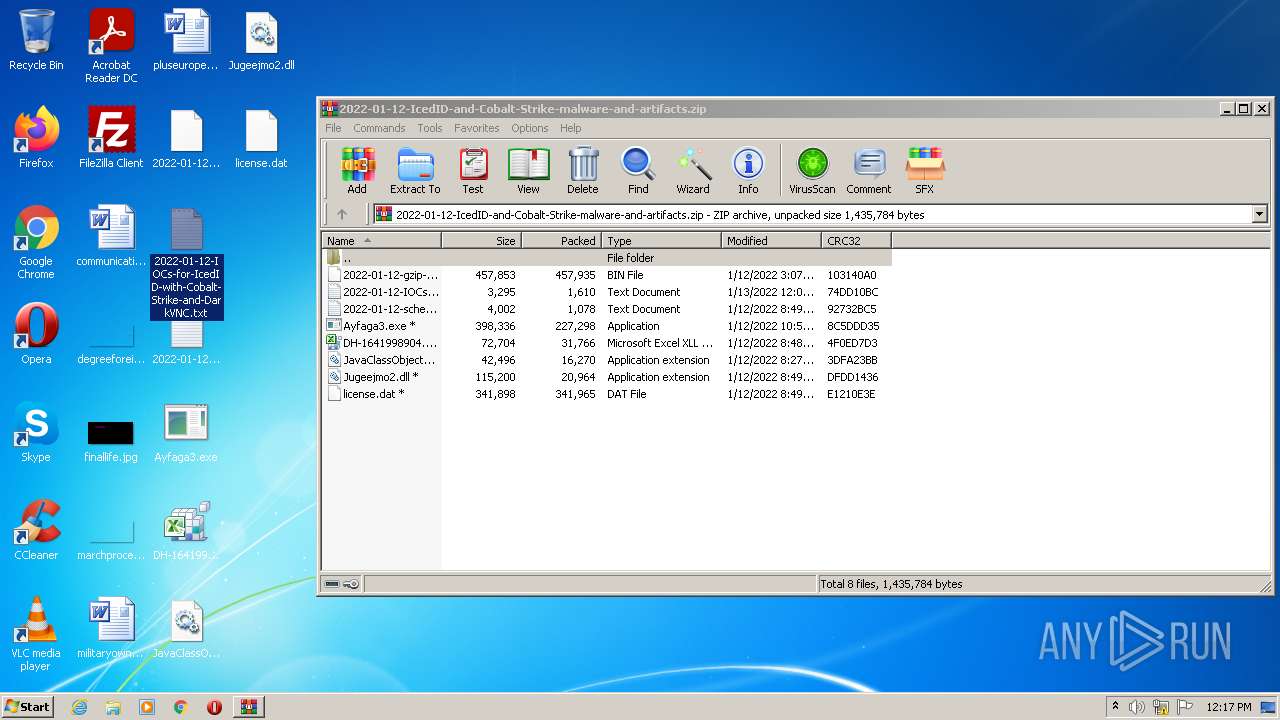
Task: Click the Test archive icon
Action: coord(473,170)
